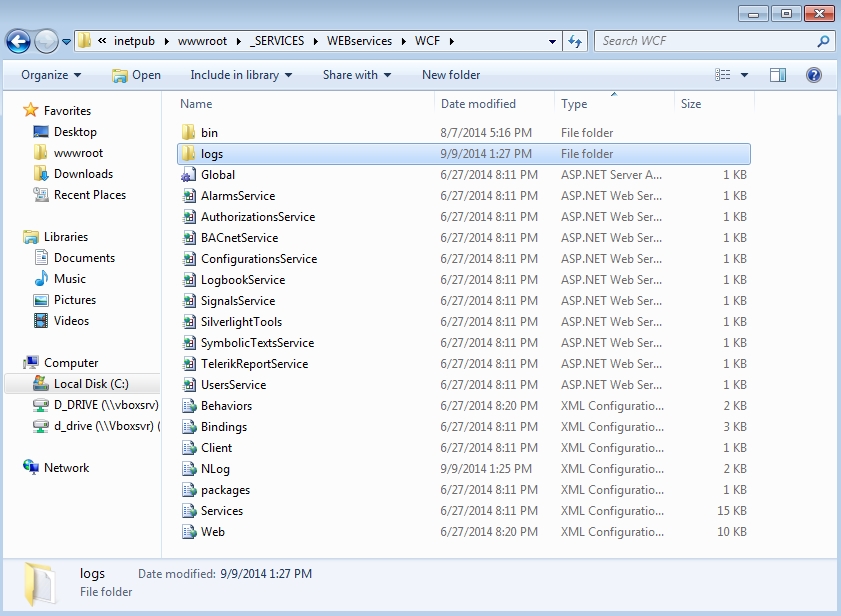841x616 pixels.
Task: Click inside the Search WCF field
Action: click(700, 41)
